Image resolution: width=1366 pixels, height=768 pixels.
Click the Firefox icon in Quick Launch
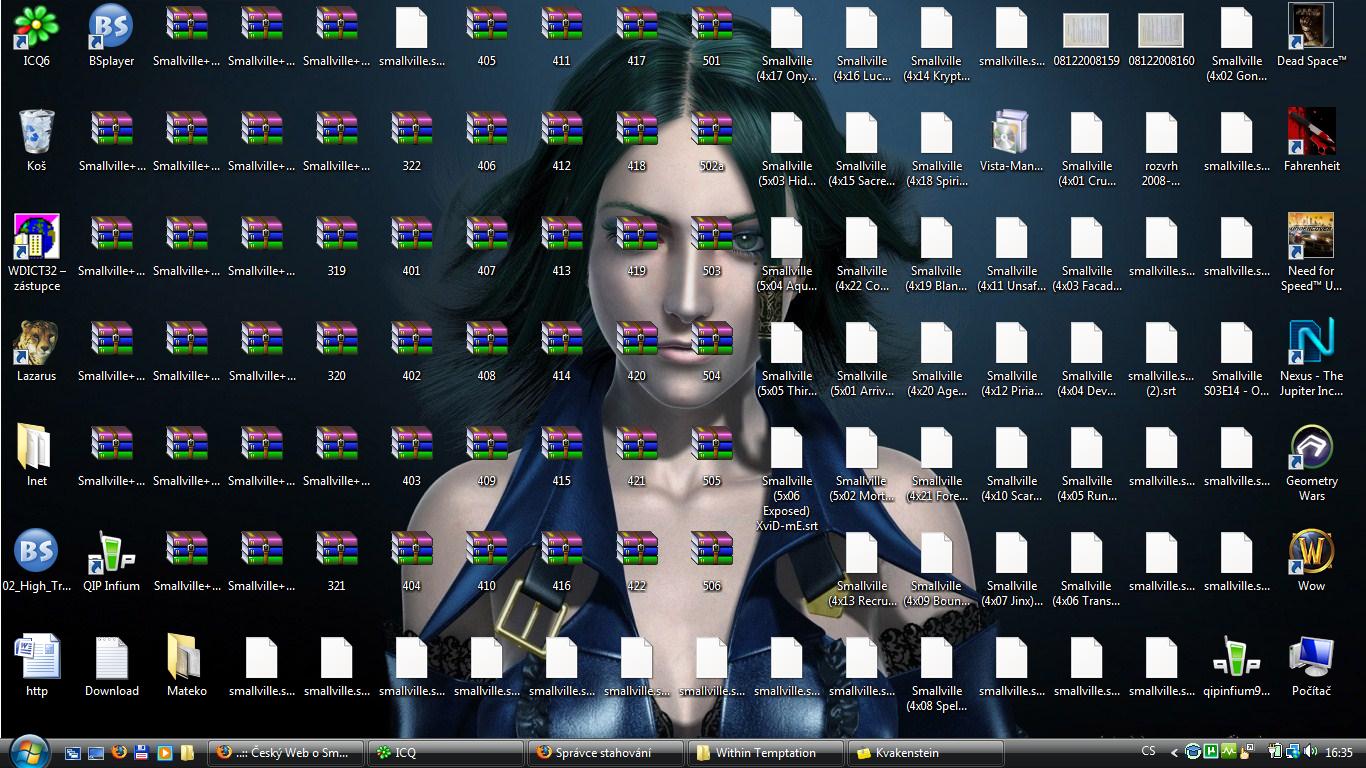pos(120,752)
